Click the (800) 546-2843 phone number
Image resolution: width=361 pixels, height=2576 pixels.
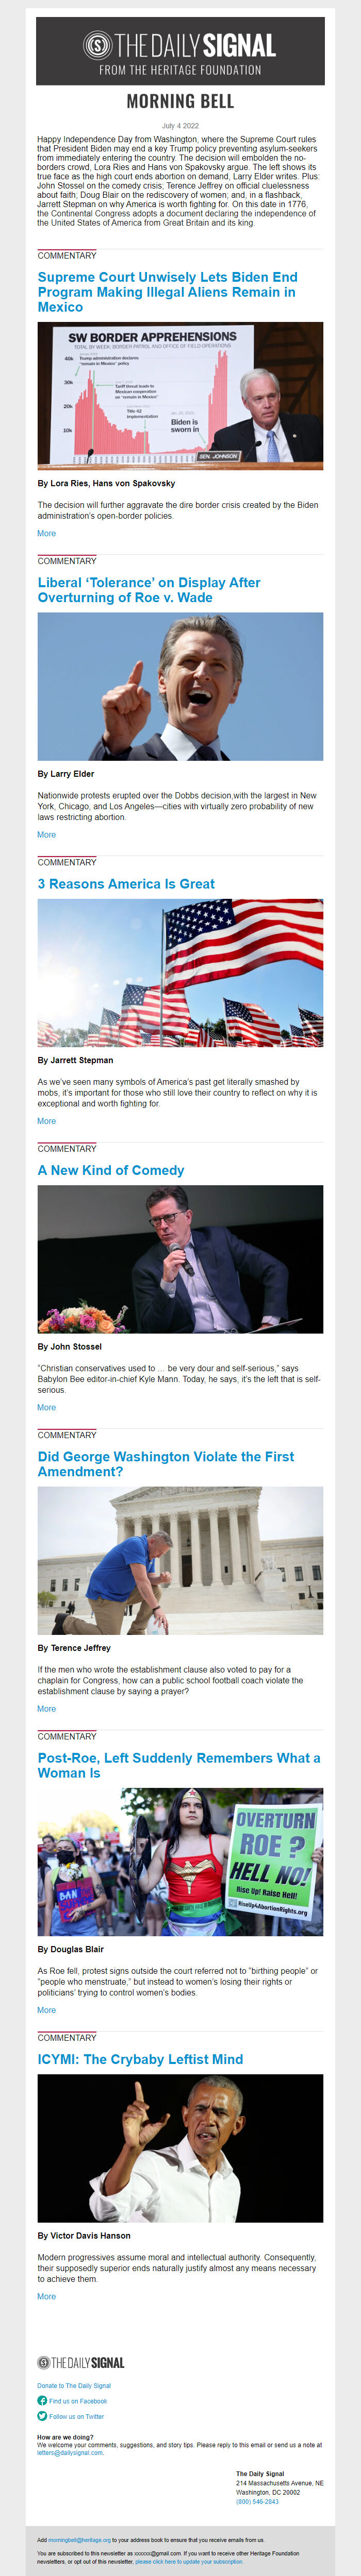click(257, 2501)
